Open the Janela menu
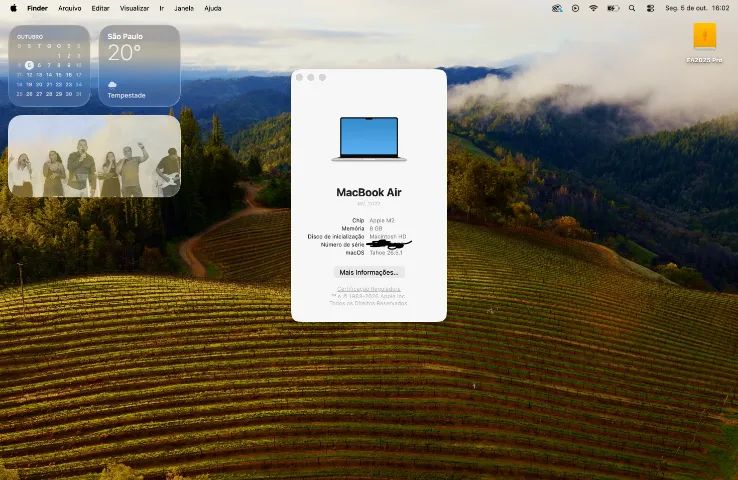Viewport: 738px width, 480px height. [x=184, y=8]
